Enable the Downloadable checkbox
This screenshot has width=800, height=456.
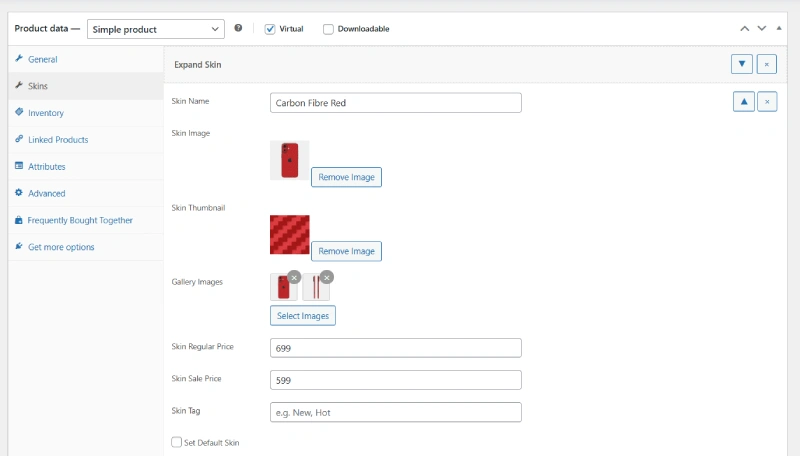(328, 29)
